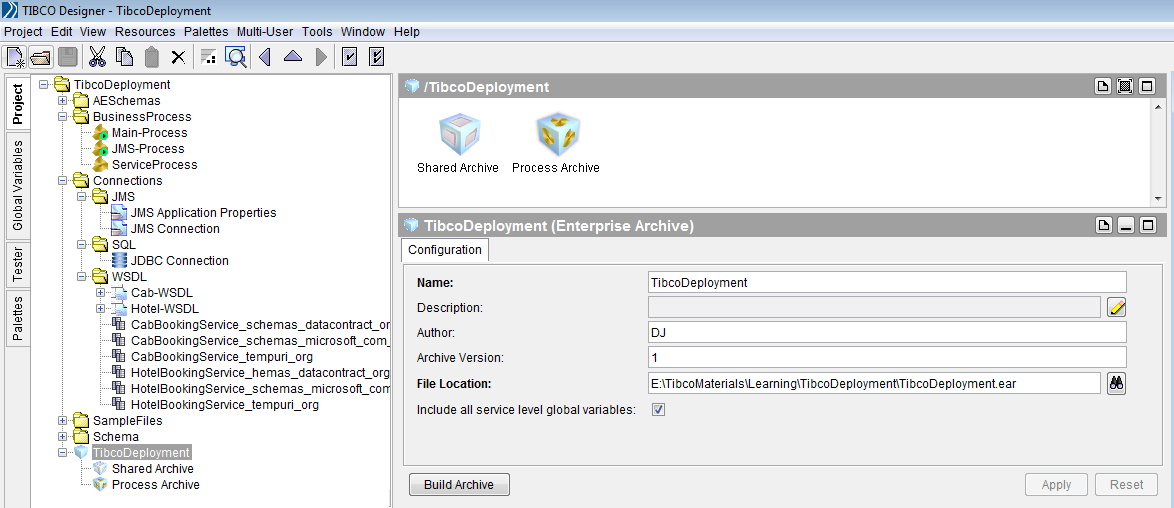Click the Paste clipboard icon
This screenshot has width=1174, height=508.
point(151,57)
